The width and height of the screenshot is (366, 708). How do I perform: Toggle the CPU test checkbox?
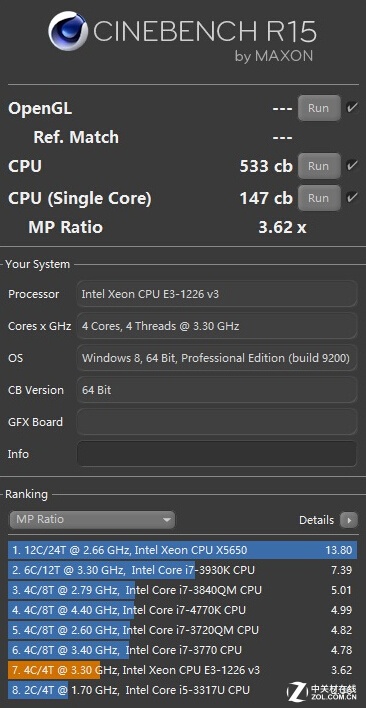352,166
